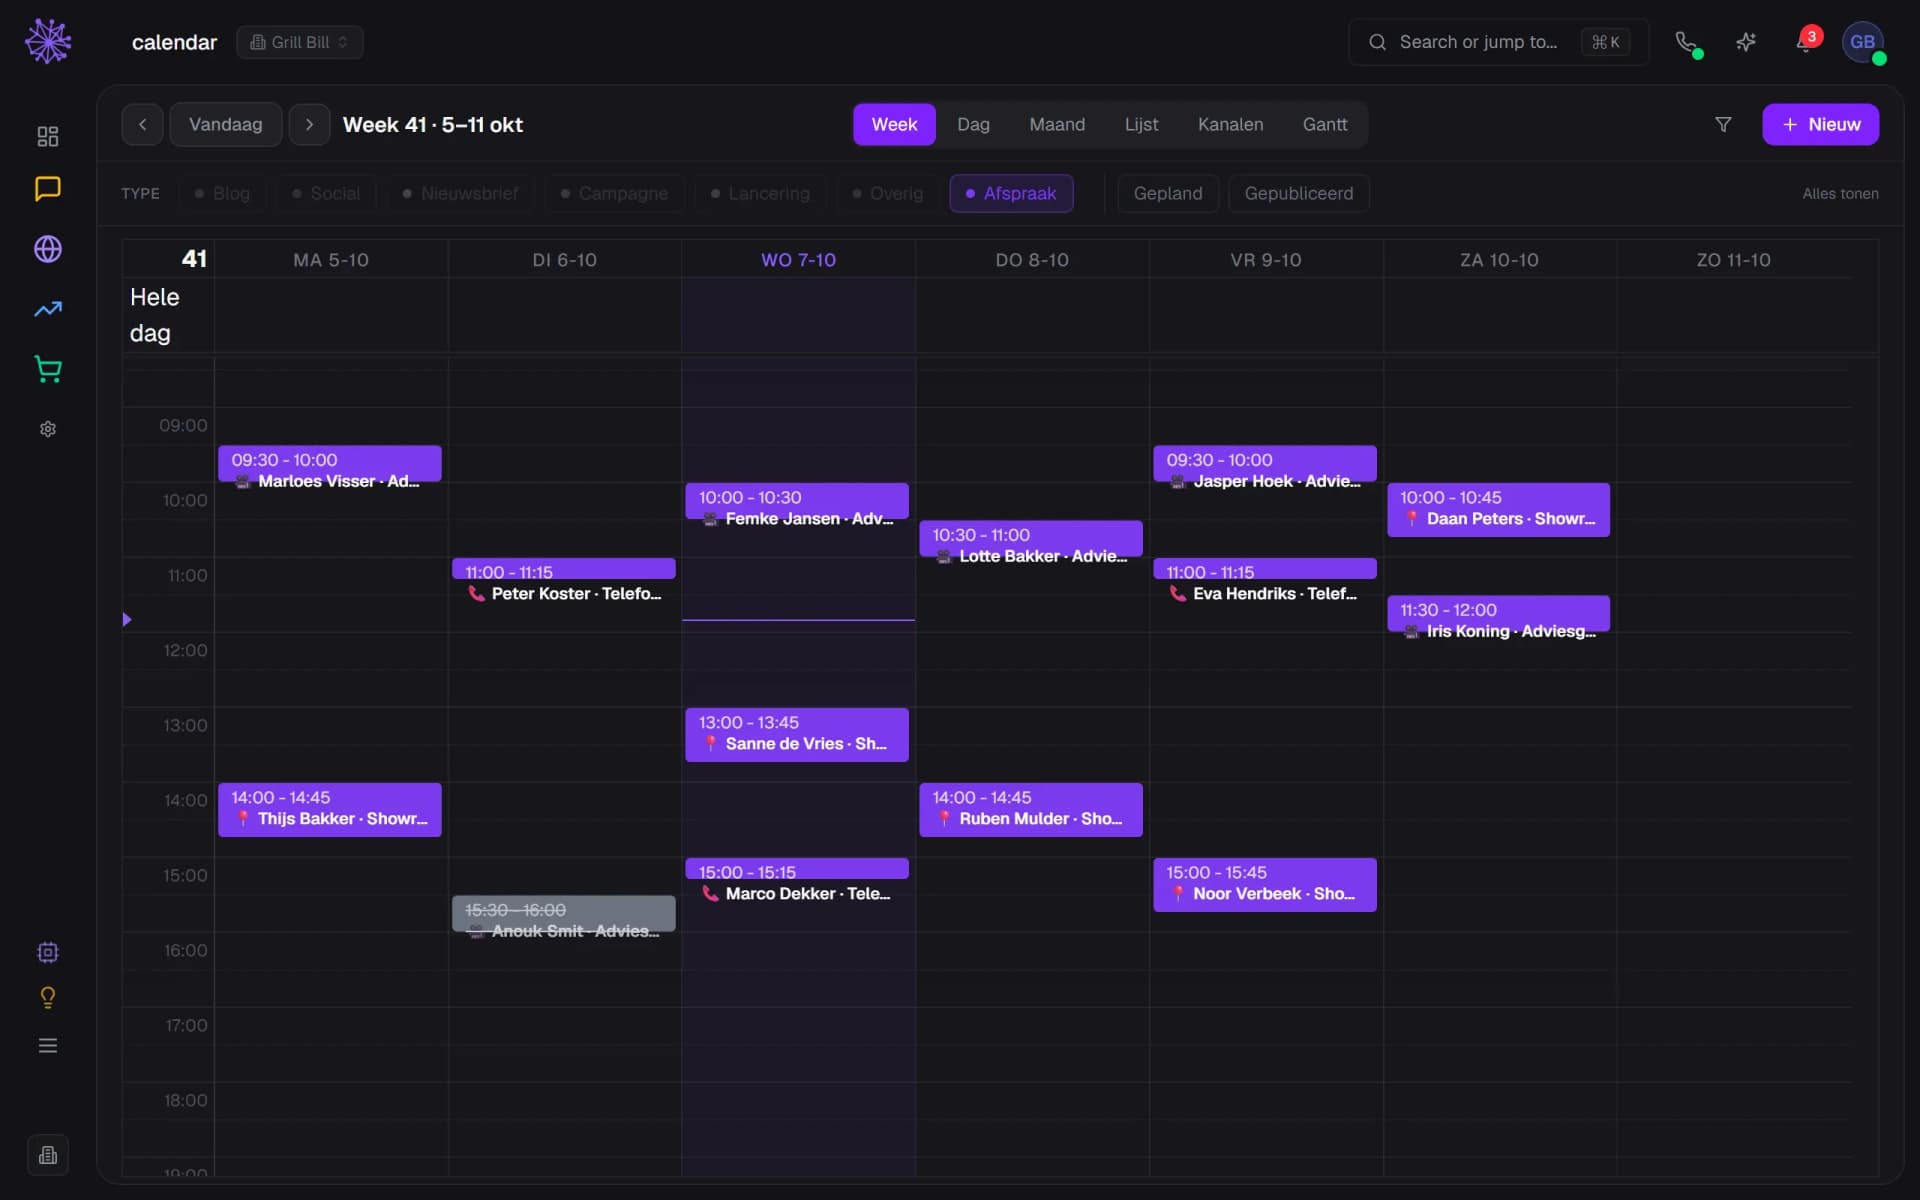Toggle the Nieuwsbrief type filter
The height and width of the screenshot is (1200, 1920).
[461, 193]
